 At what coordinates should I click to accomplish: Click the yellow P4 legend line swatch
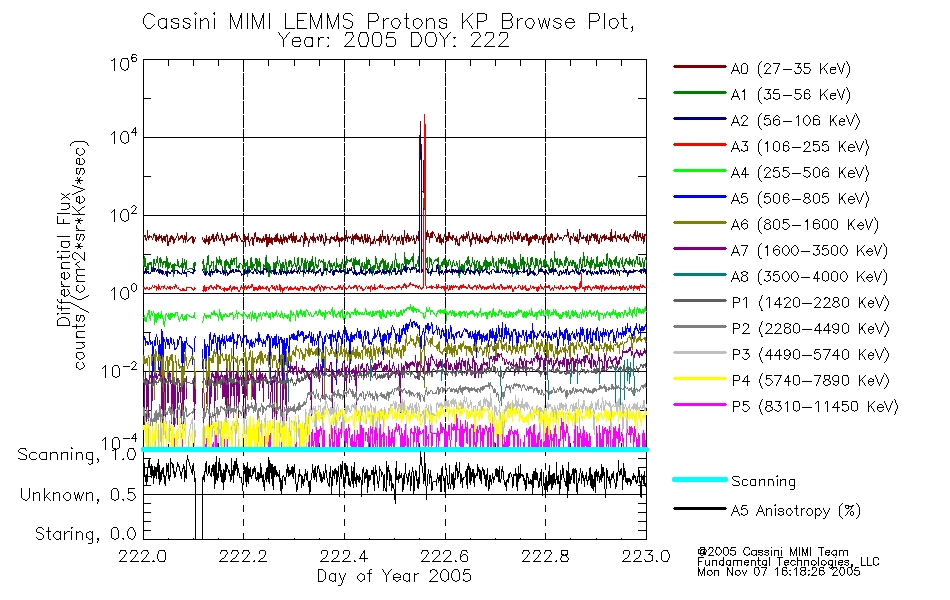point(700,379)
